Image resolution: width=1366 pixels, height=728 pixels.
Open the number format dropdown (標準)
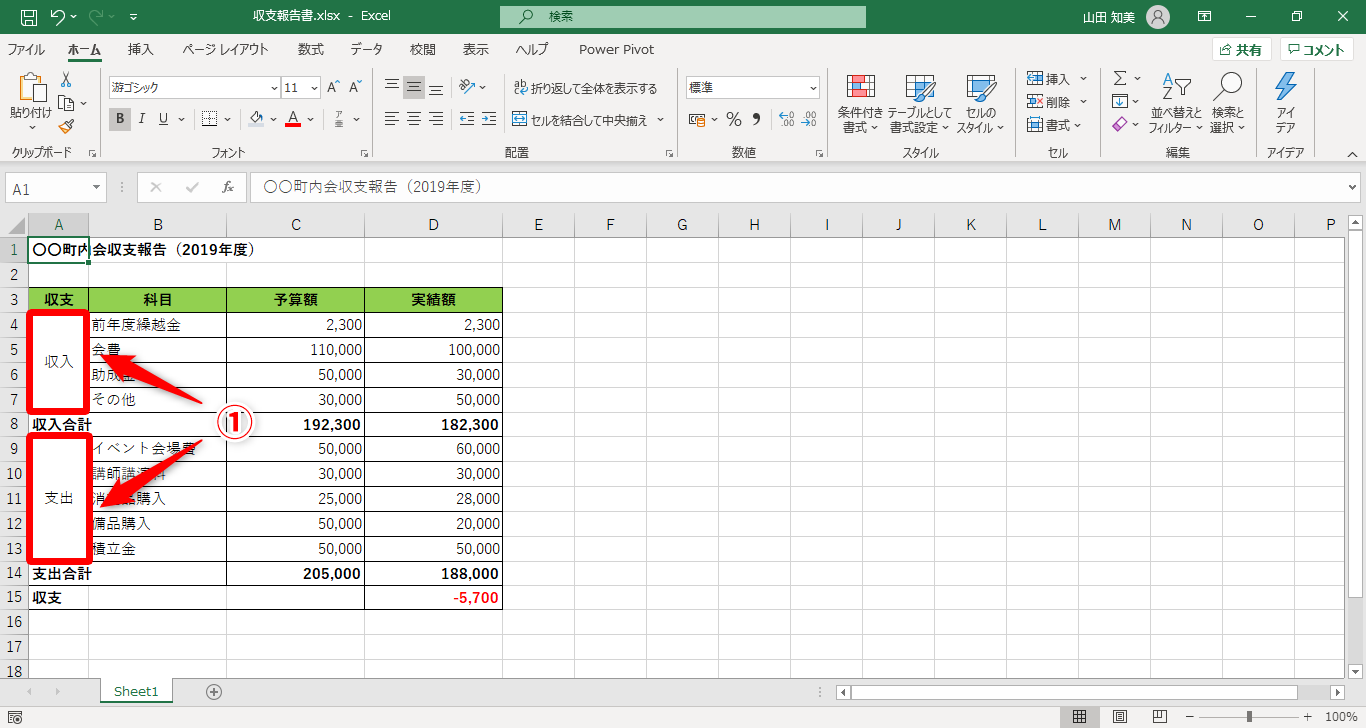812,88
